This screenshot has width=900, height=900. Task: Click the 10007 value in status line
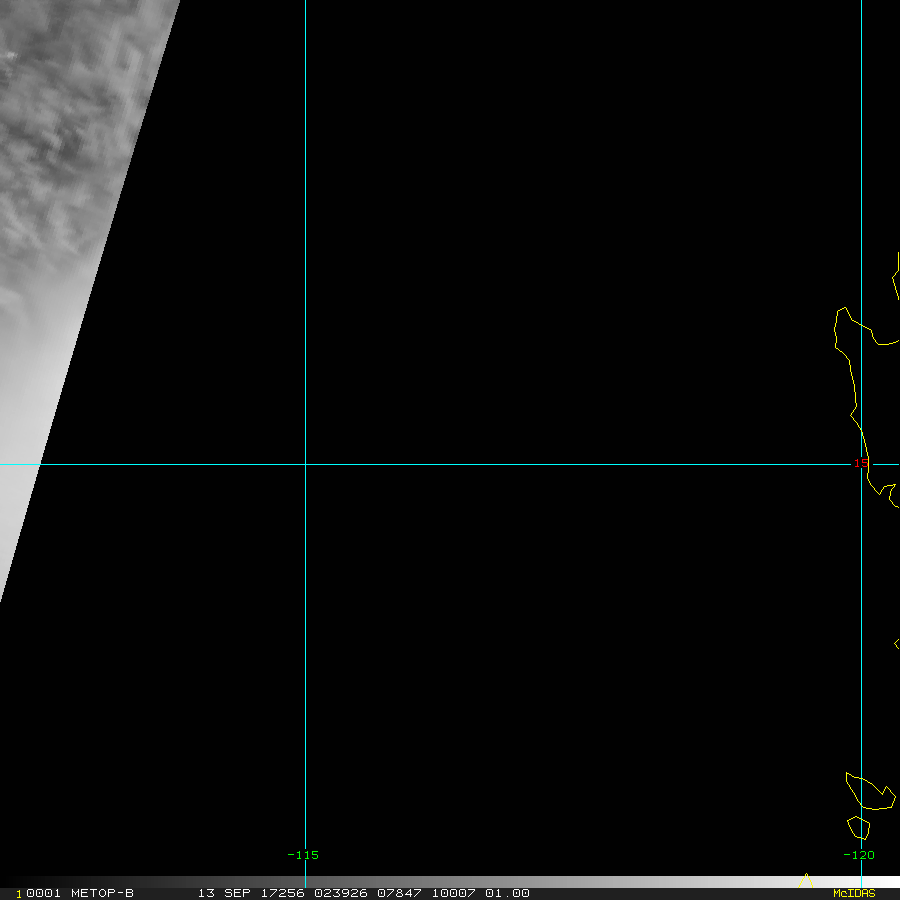[456, 893]
